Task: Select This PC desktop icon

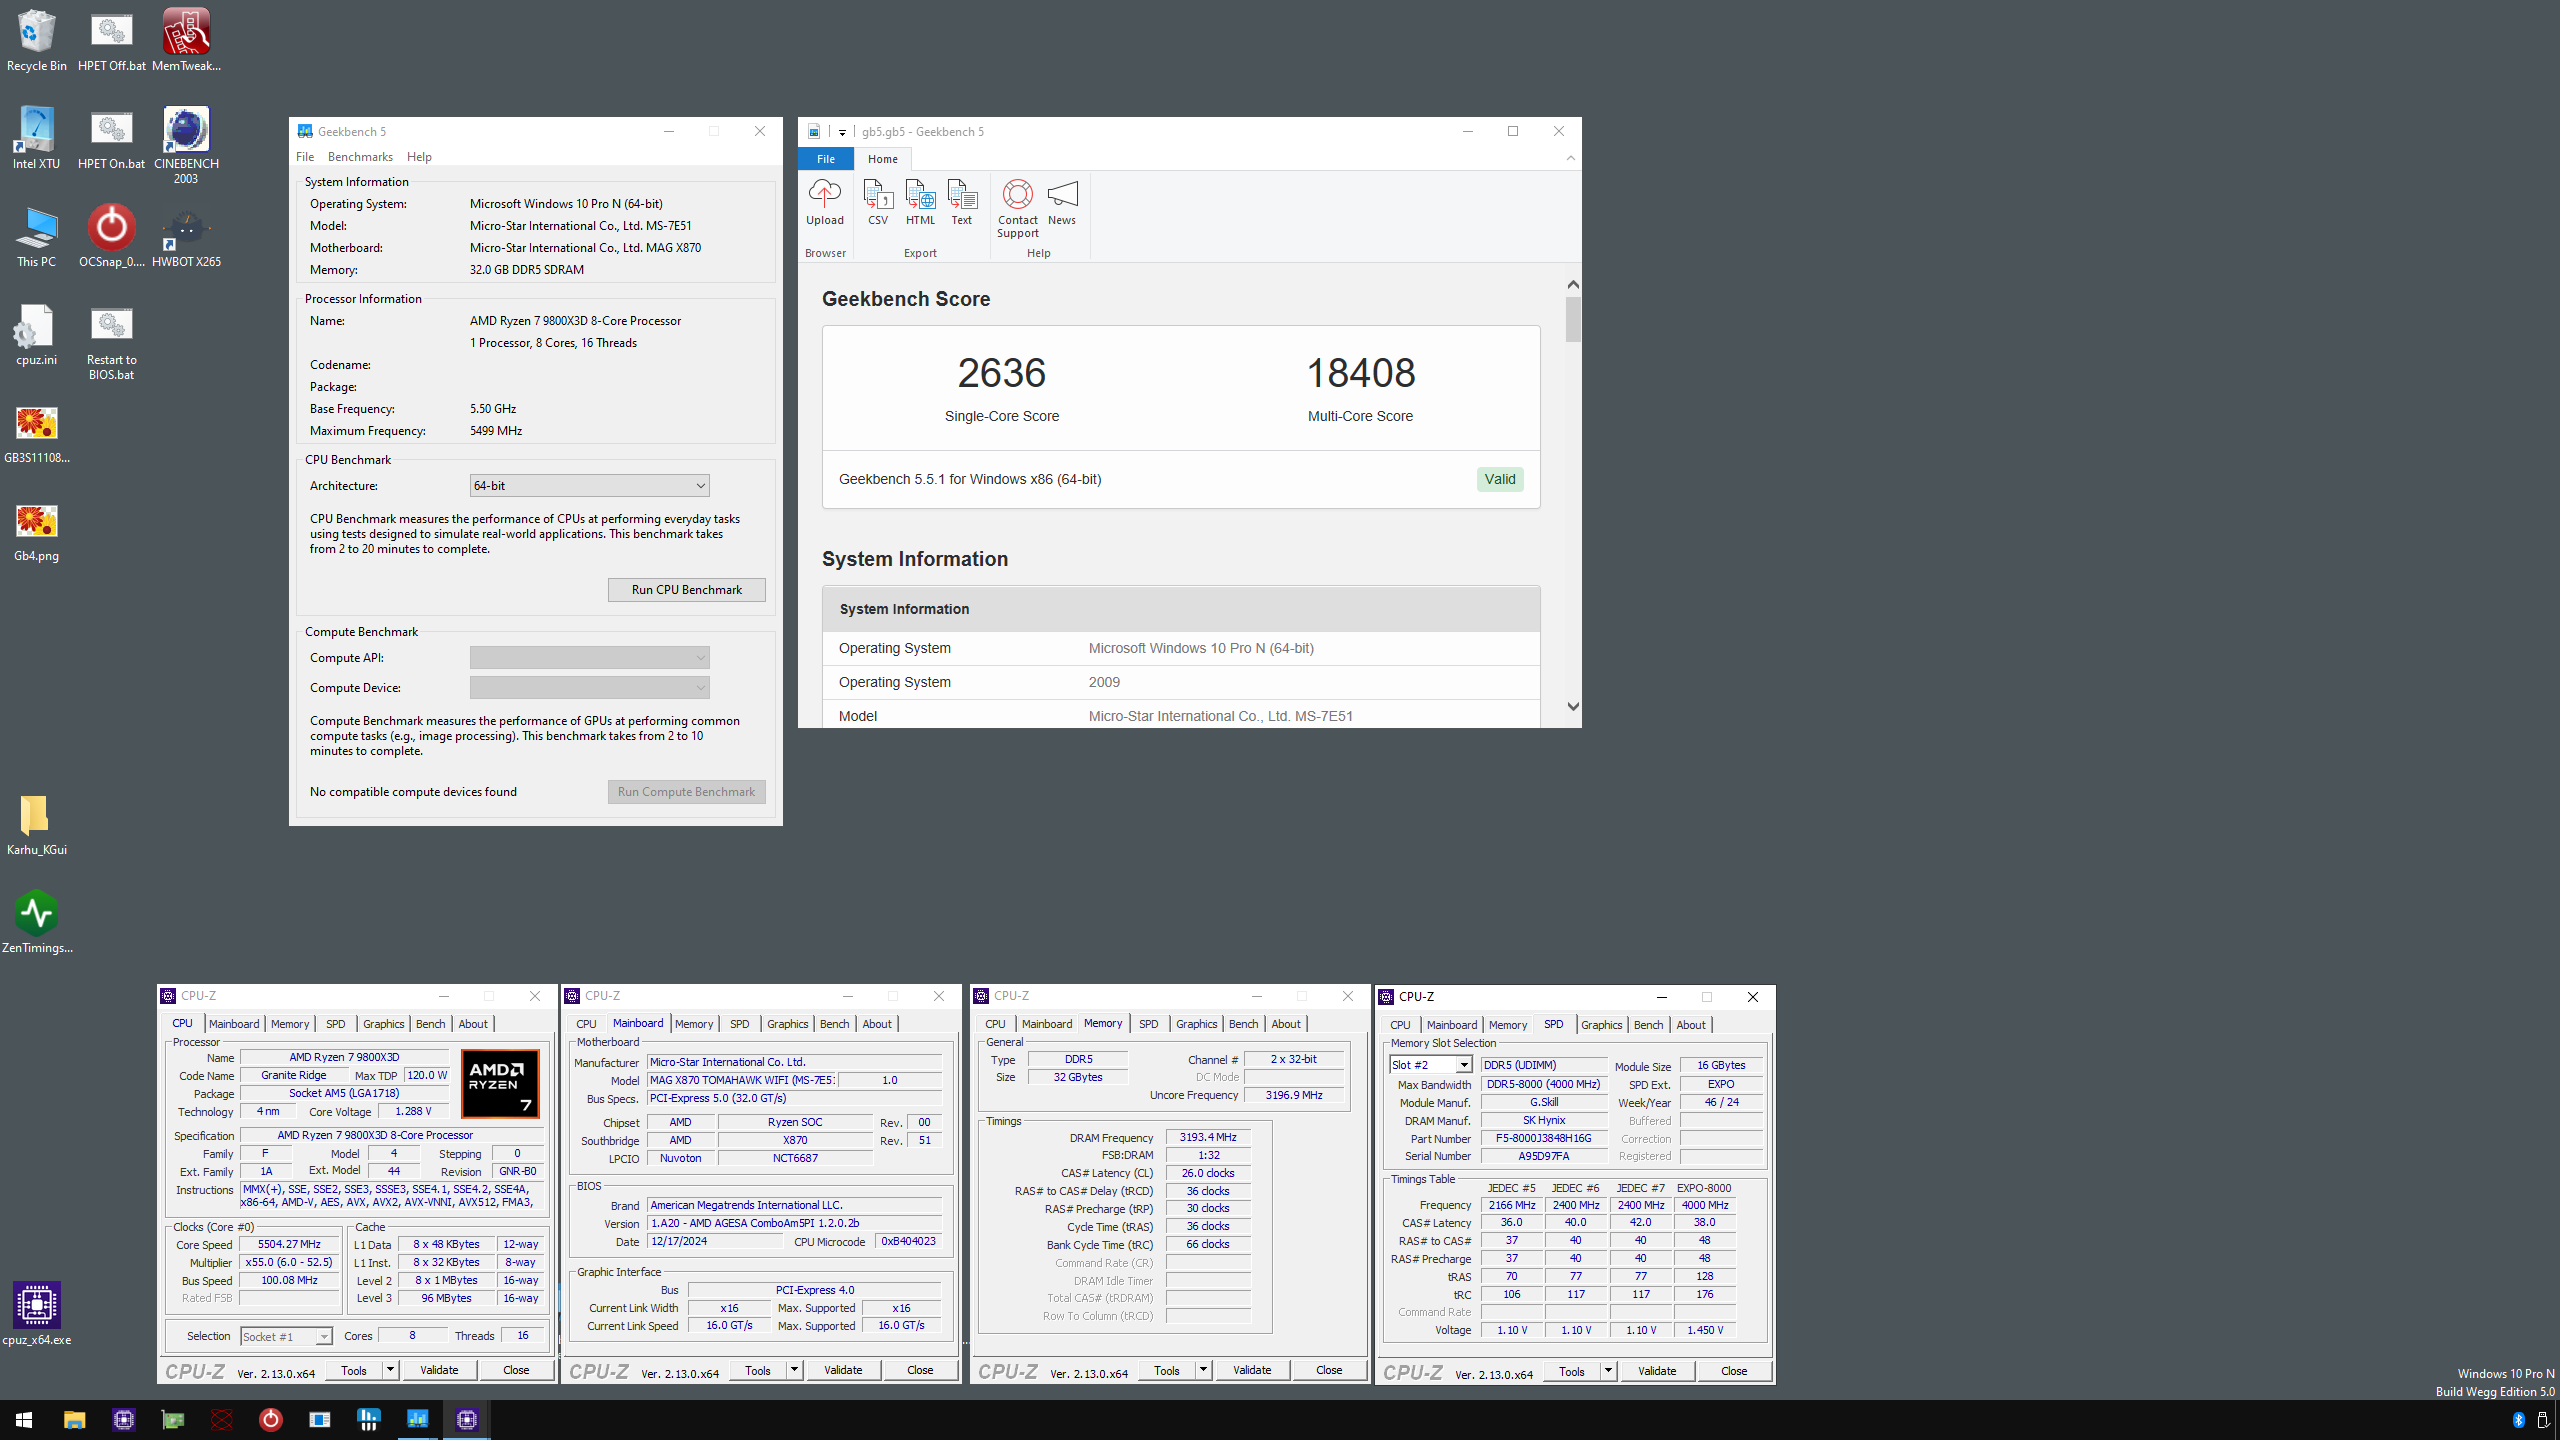Action: click(36, 237)
